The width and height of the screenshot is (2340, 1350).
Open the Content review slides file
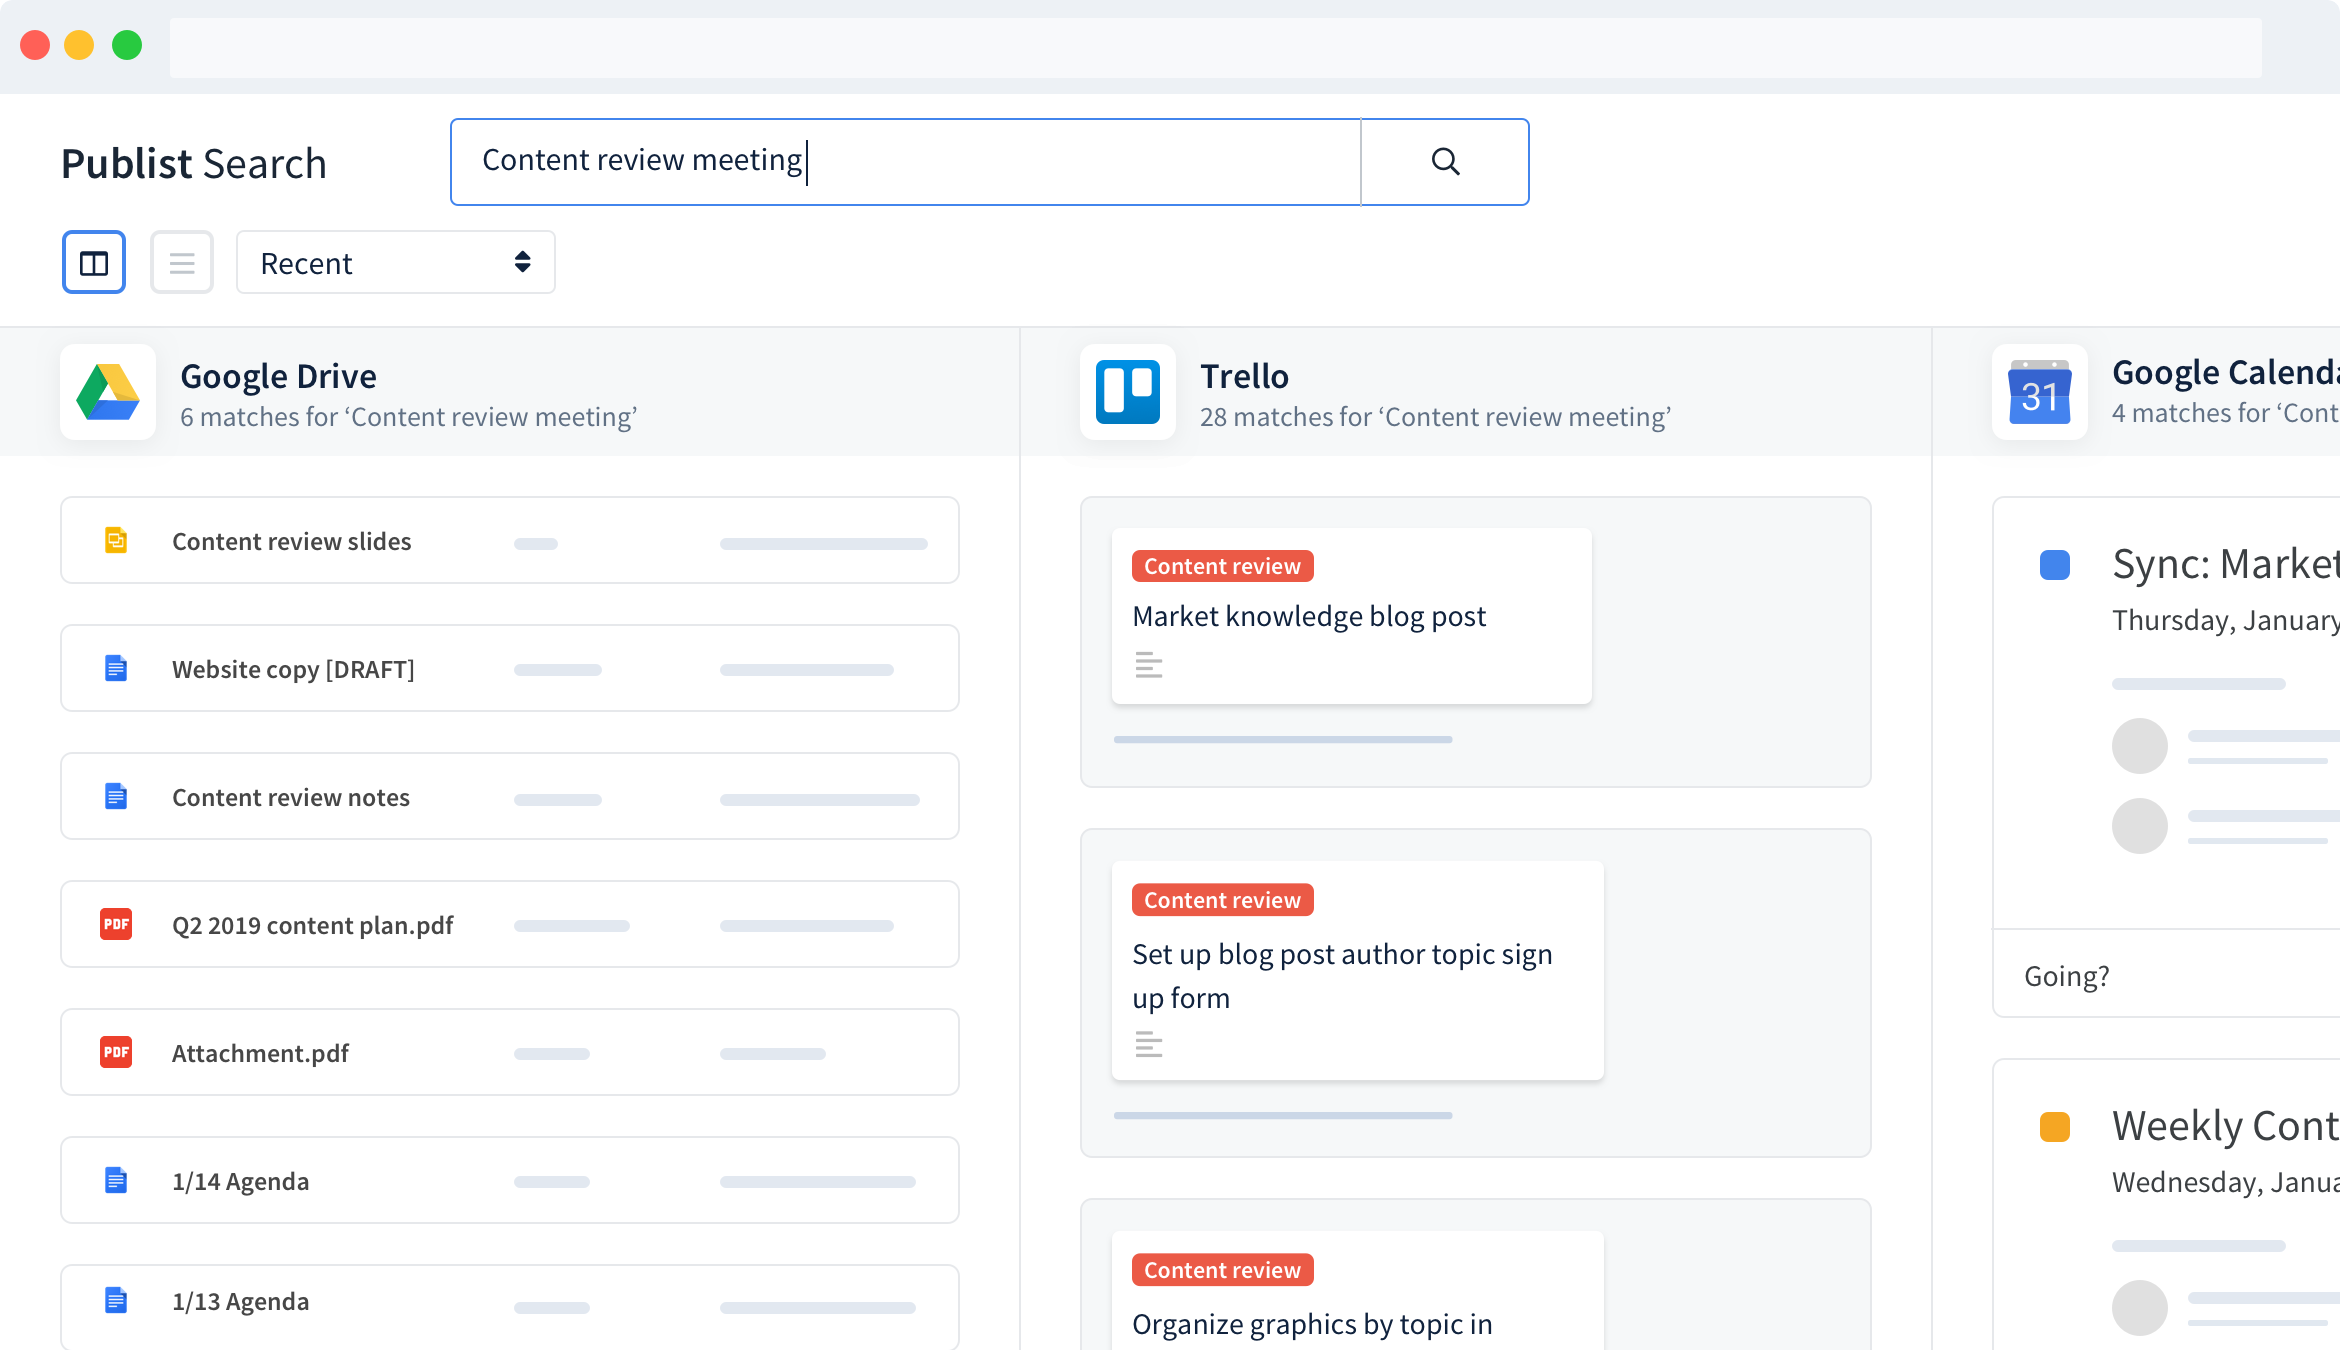click(292, 541)
